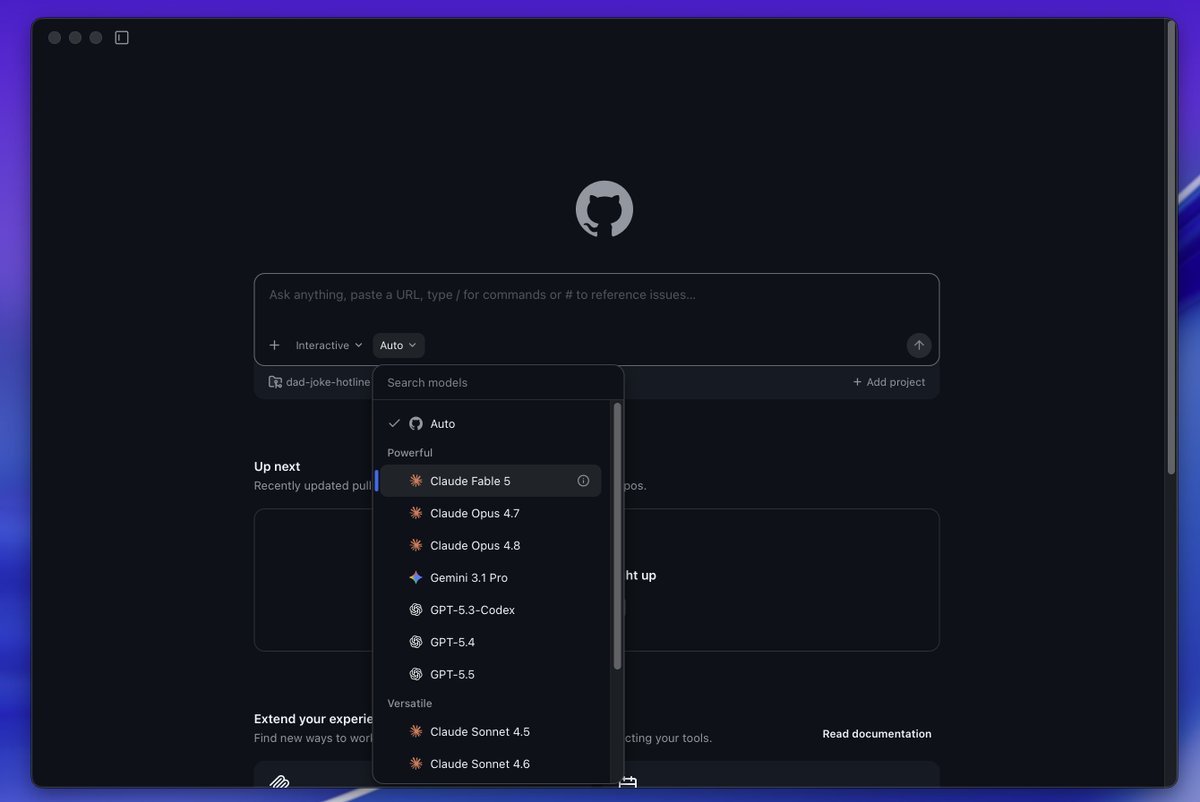Collapse the Auto model dropdown
Screen dimensions: 1200x802
click(398, 345)
